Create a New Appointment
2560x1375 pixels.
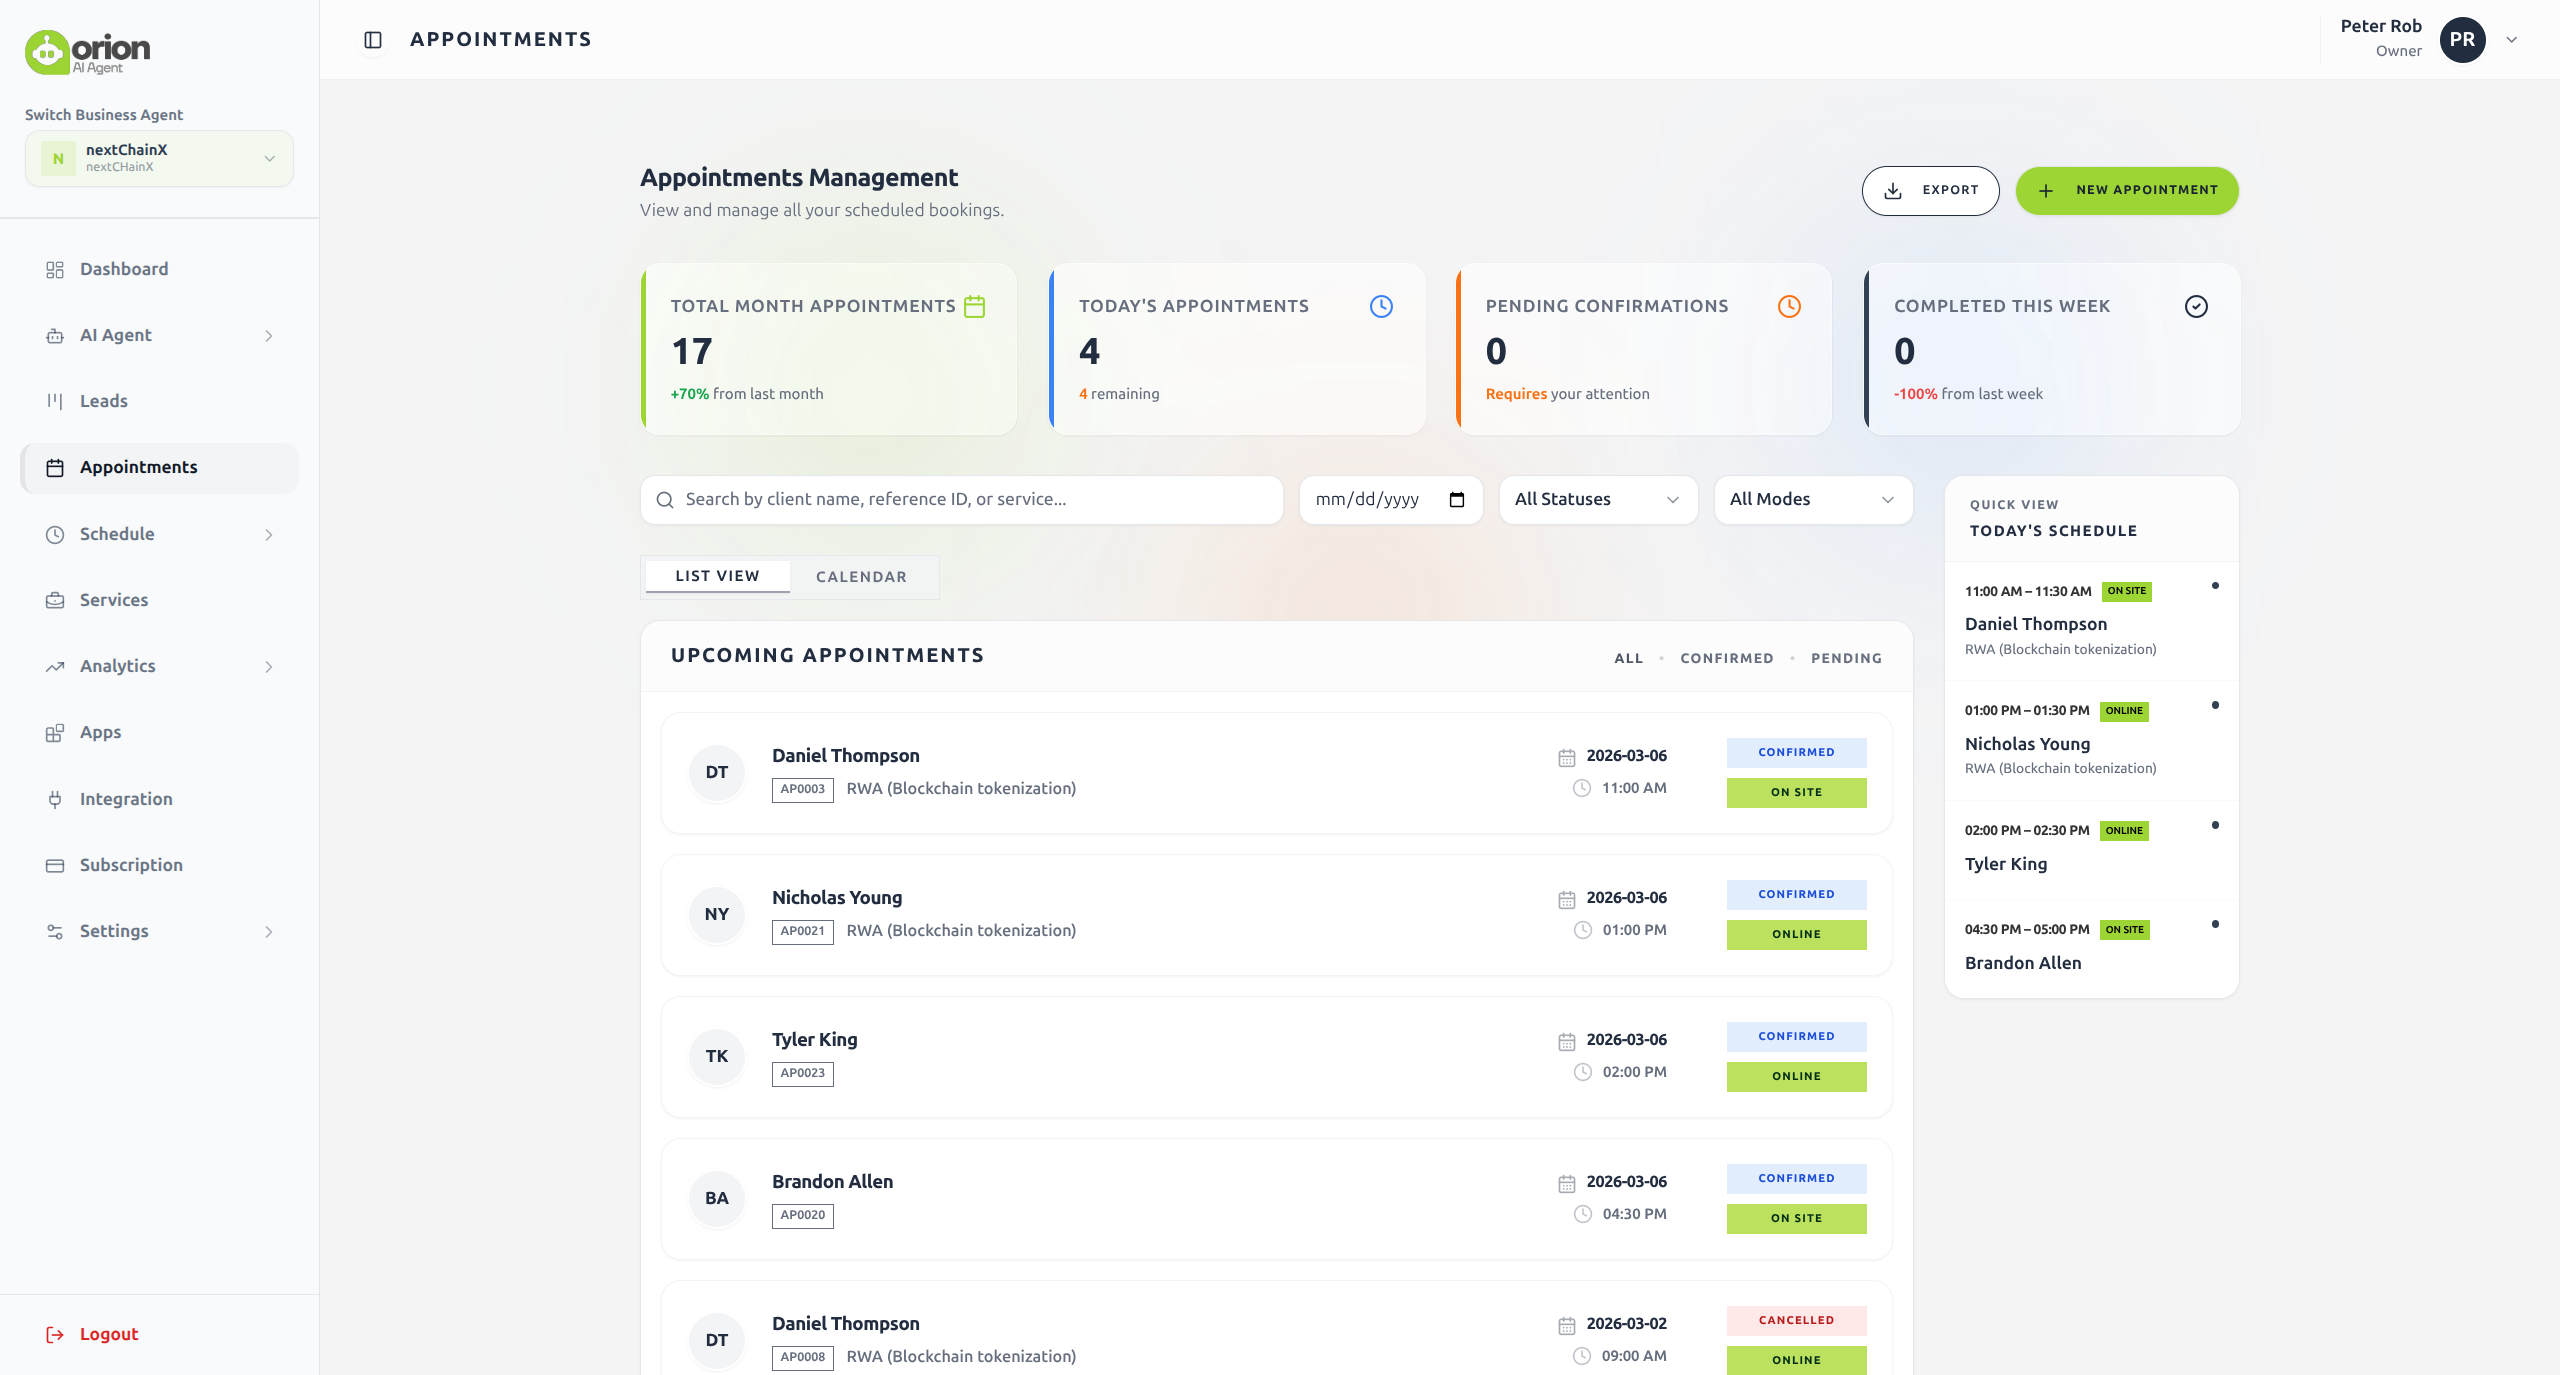click(x=2126, y=190)
